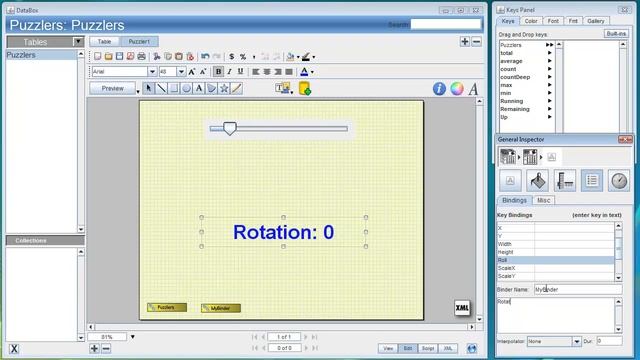640x360 pixels.
Task: Switch to the Gallery tab in Keys Panel
Action: pos(596,21)
